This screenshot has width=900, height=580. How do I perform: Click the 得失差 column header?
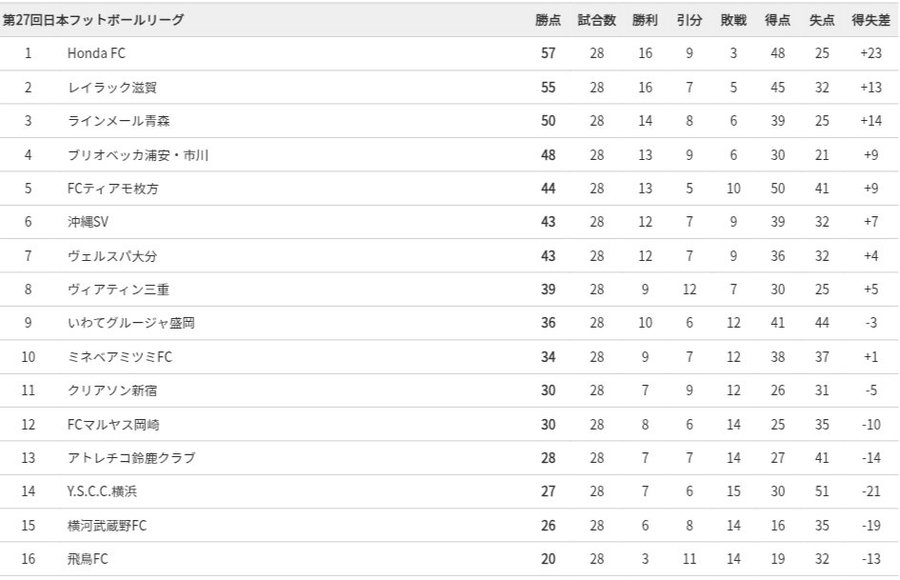pyautogui.click(x=870, y=20)
